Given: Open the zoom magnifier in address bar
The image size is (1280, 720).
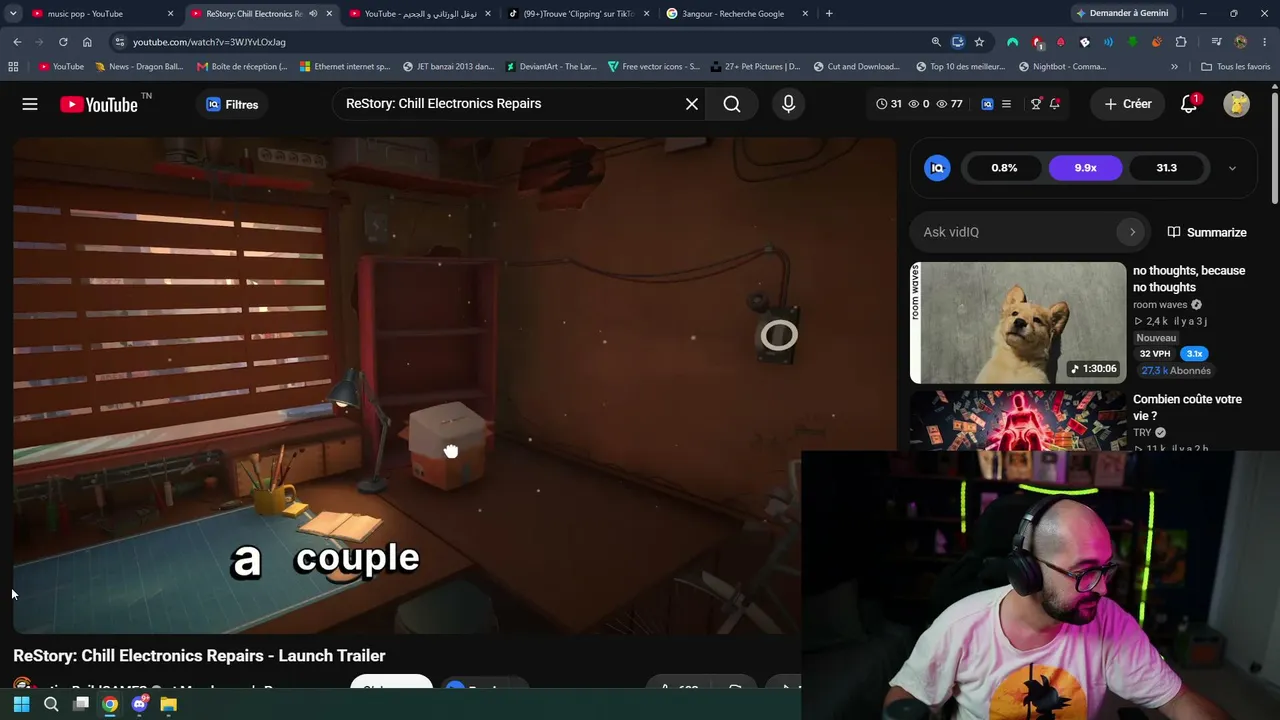Looking at the screenshot, I should (x=936, y=42).
